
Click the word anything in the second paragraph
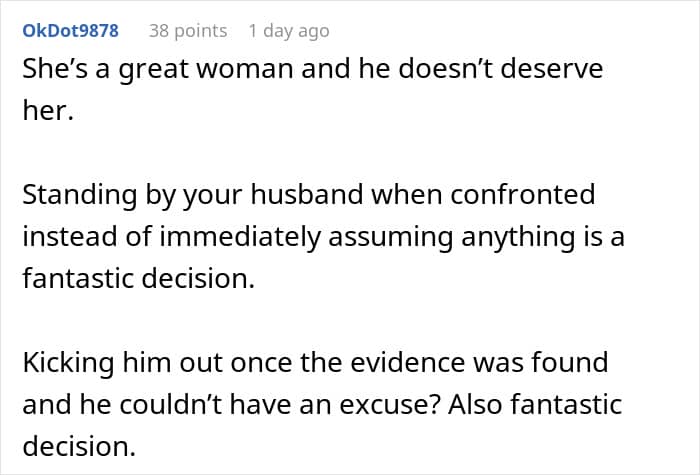click(518, 237)
